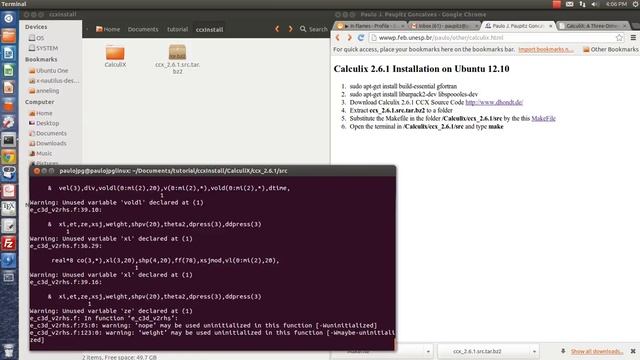Open the third bookmark under Bookmarks in Files sidebar
Screen dimensions: 640x360
point(44,91)
